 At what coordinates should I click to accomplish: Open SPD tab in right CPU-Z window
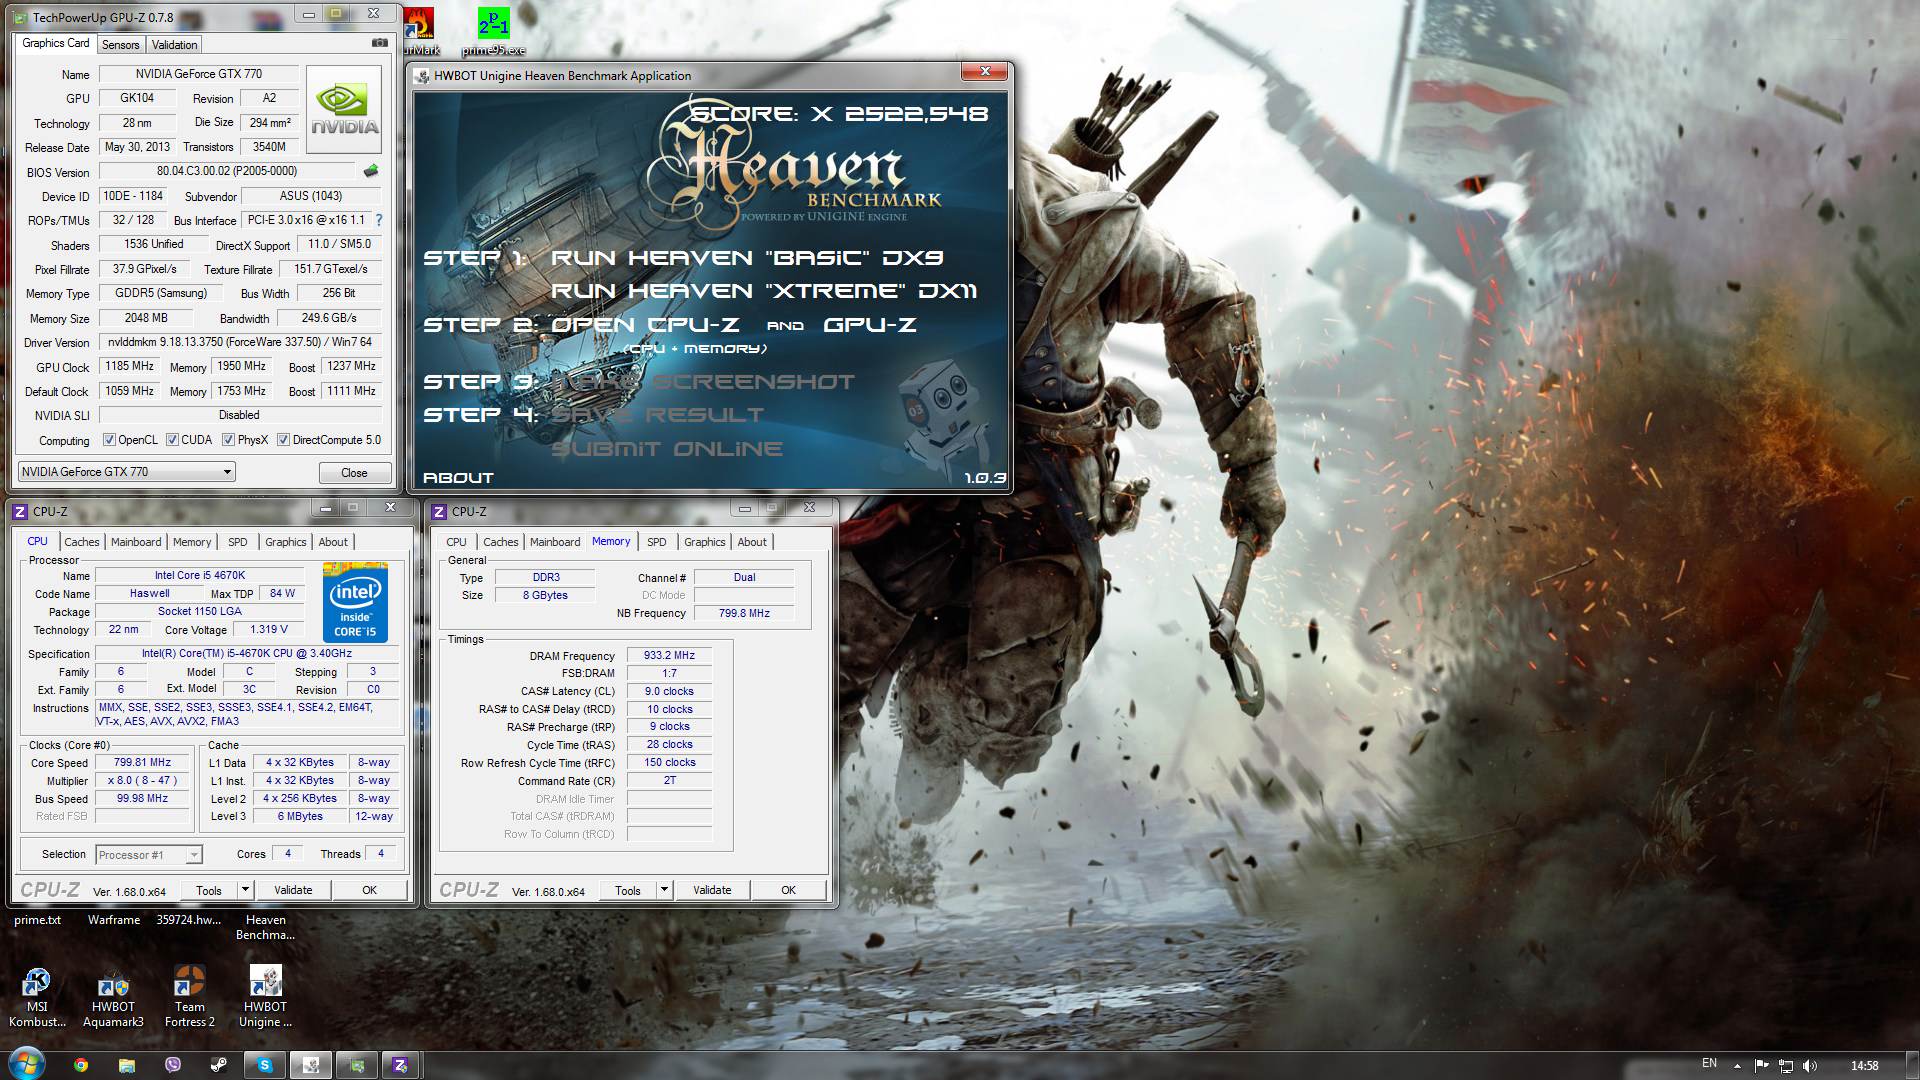656,542
